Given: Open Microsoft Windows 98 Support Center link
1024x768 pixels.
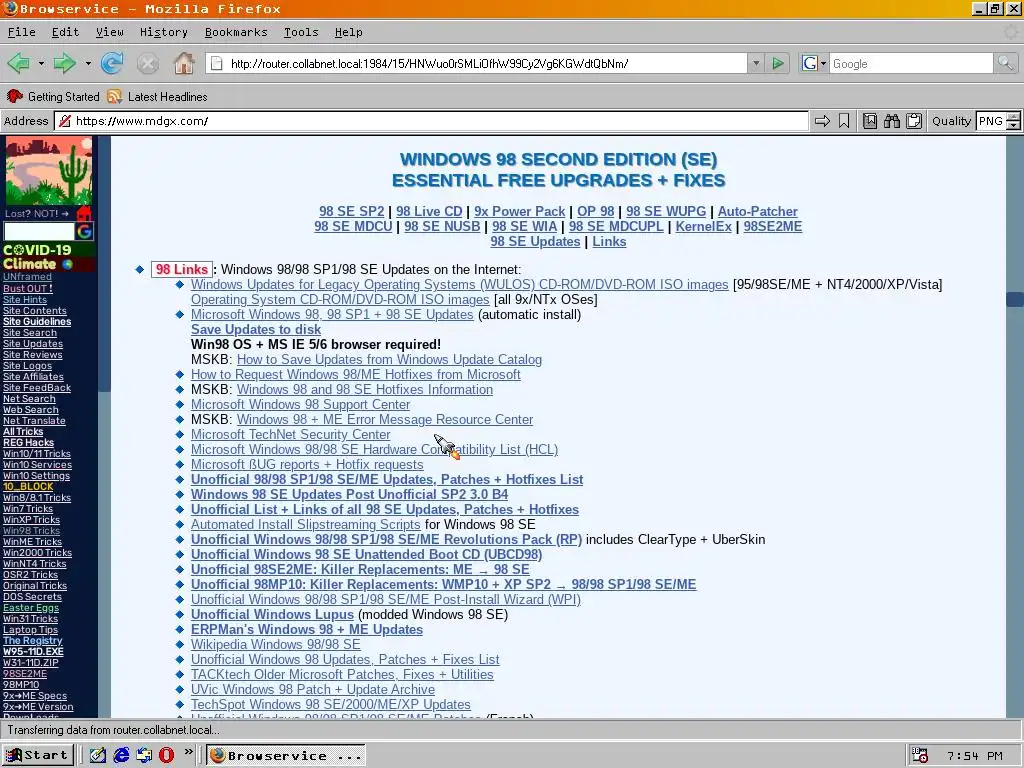Looking at the screenshot, I should tap(300, 405).
